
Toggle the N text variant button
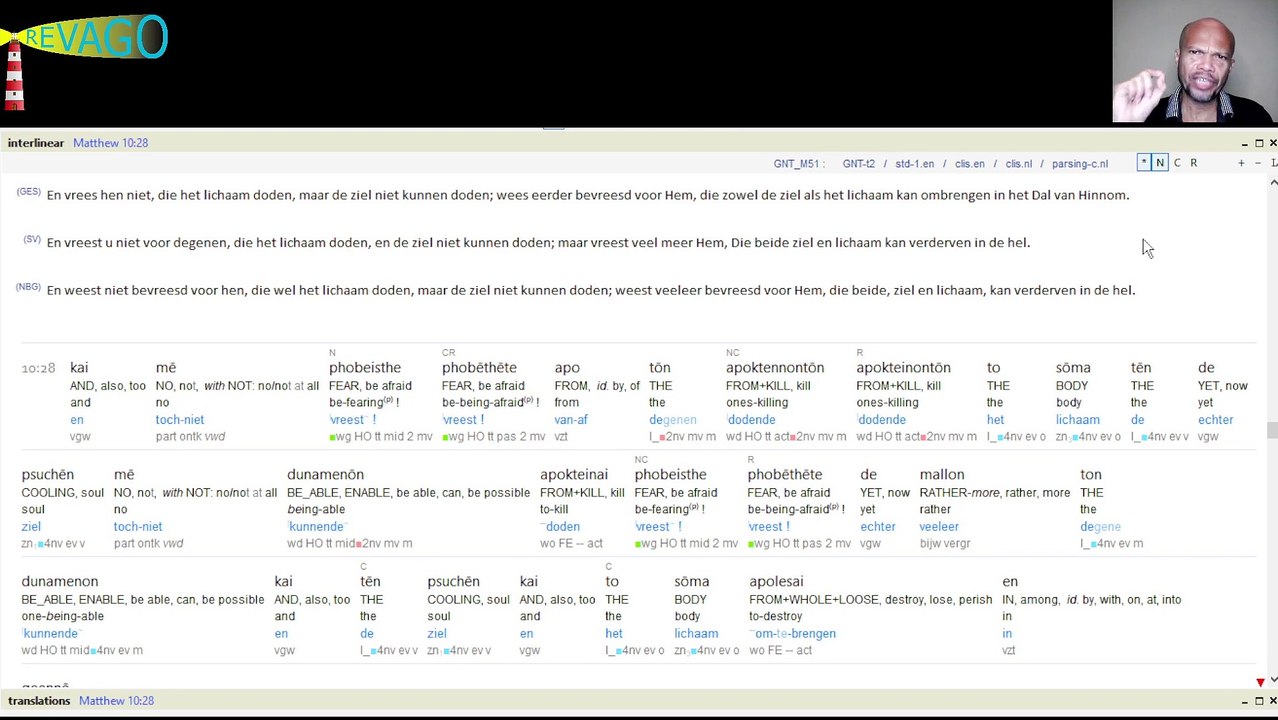tap(1160, 163)
